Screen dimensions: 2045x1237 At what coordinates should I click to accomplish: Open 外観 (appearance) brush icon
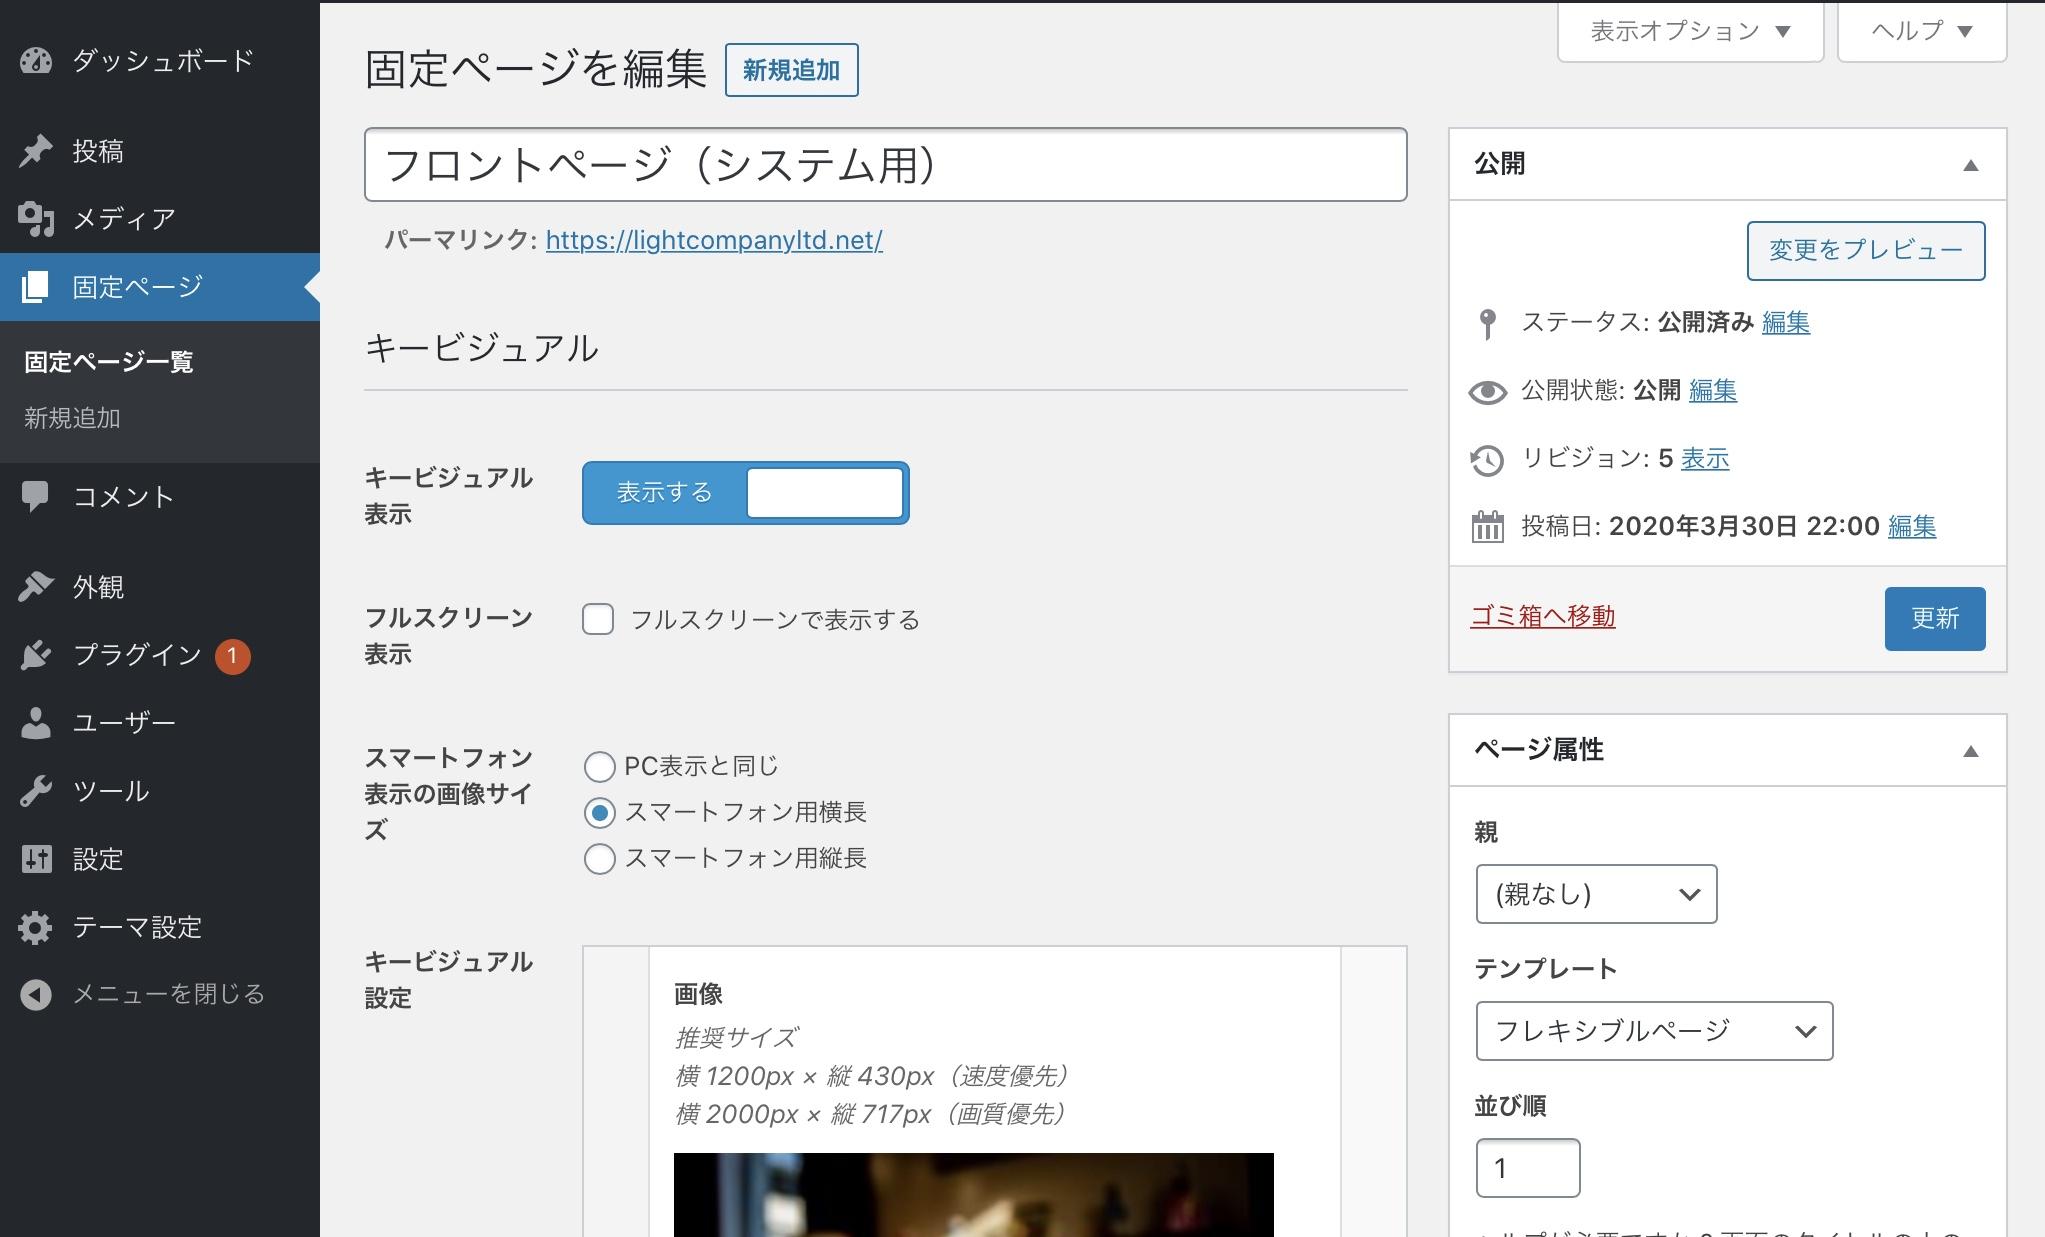[37, 586]
